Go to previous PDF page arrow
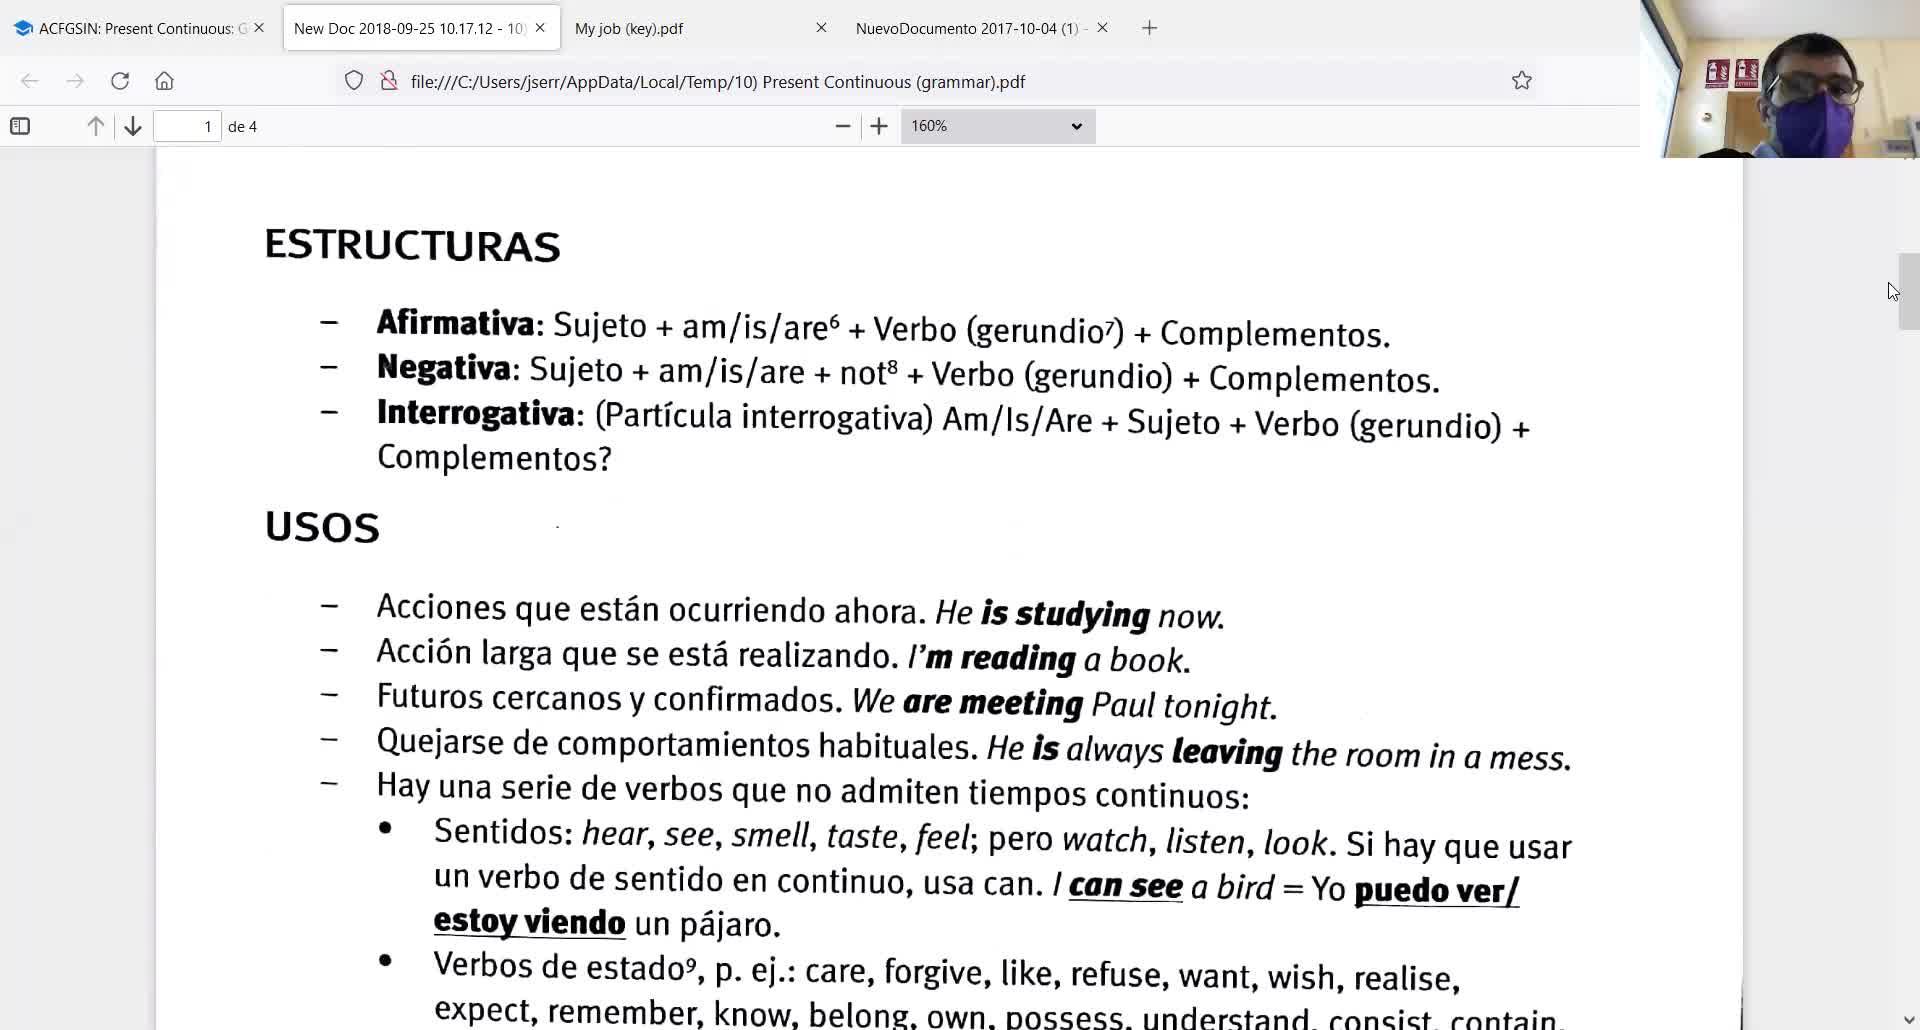The height and width of the screenshot is (1030, 1920). point(96,126)
